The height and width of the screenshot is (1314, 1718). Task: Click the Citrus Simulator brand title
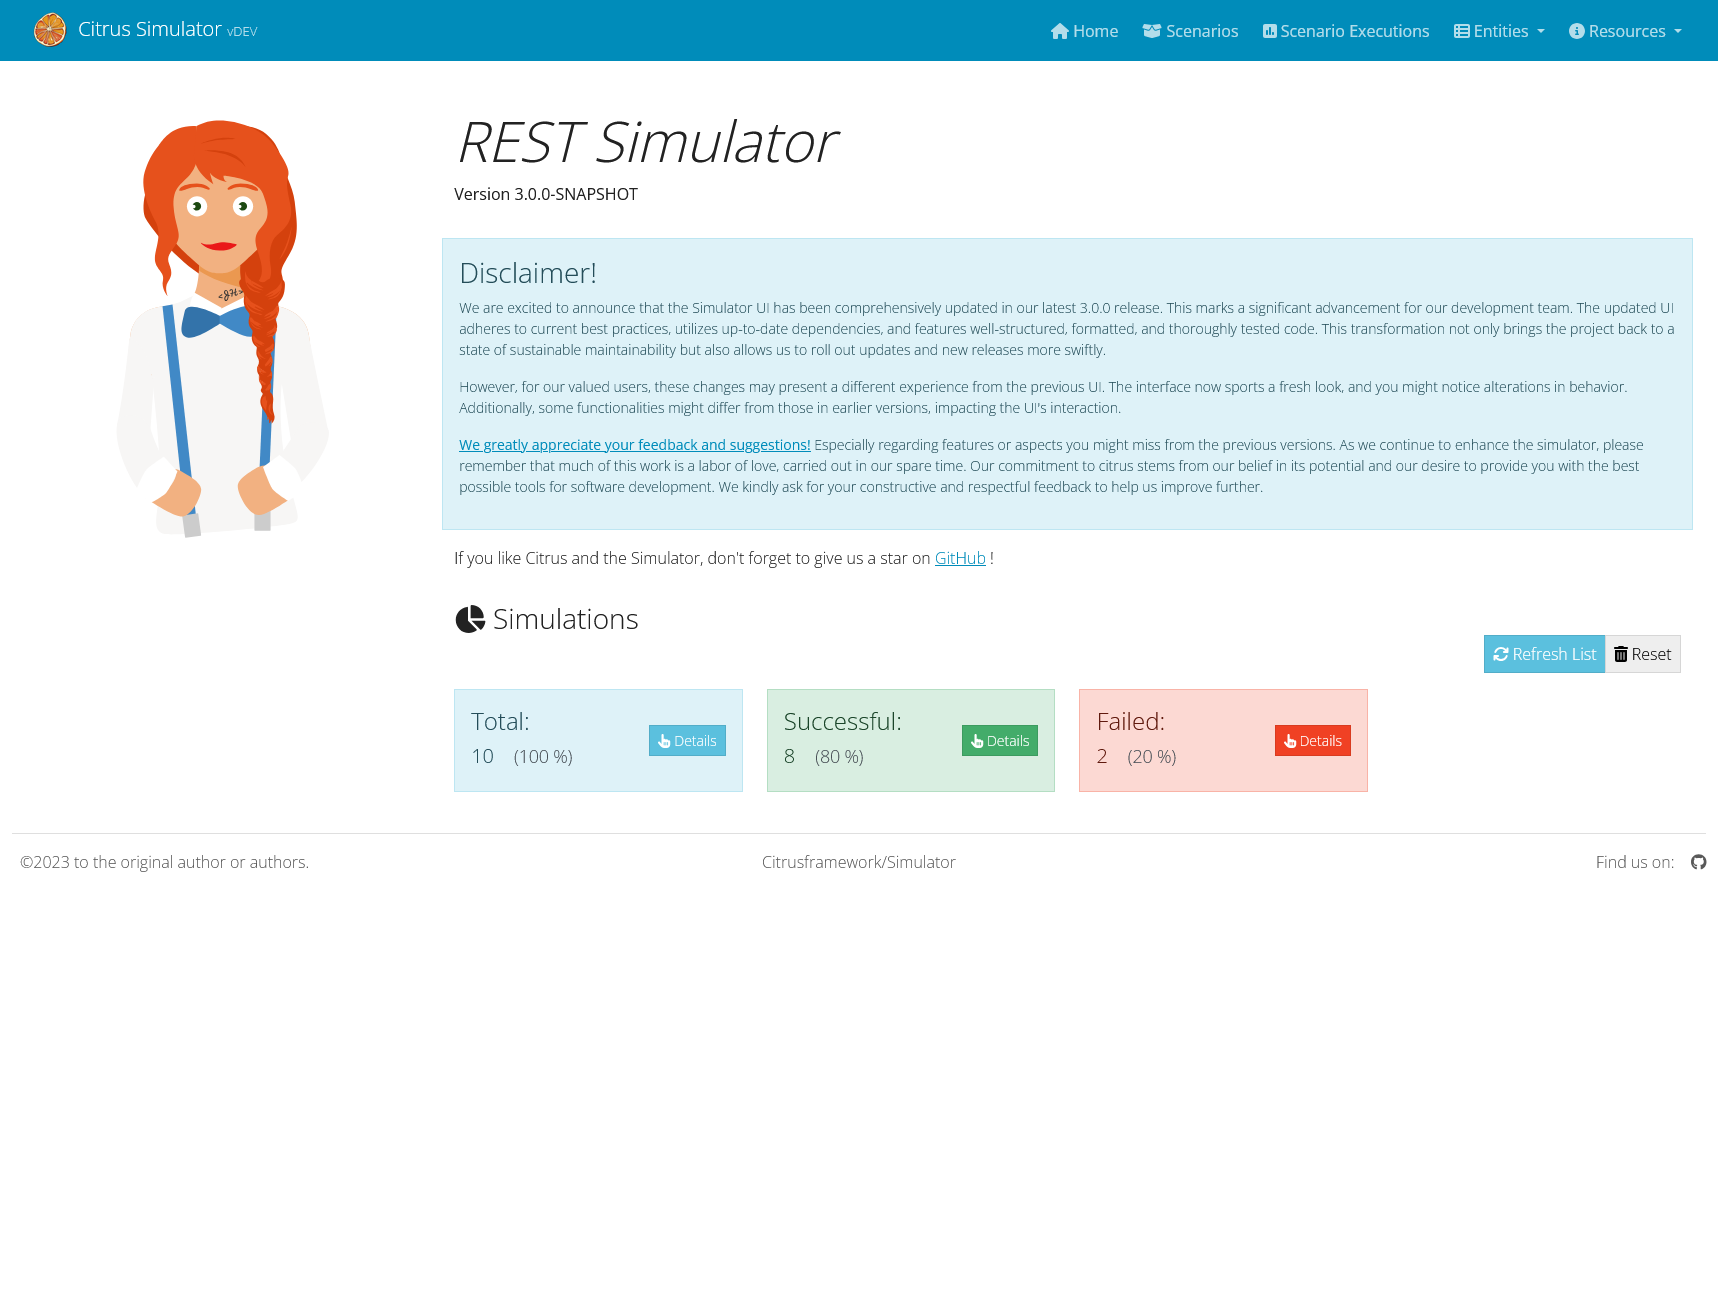click(x=149, y=30)
